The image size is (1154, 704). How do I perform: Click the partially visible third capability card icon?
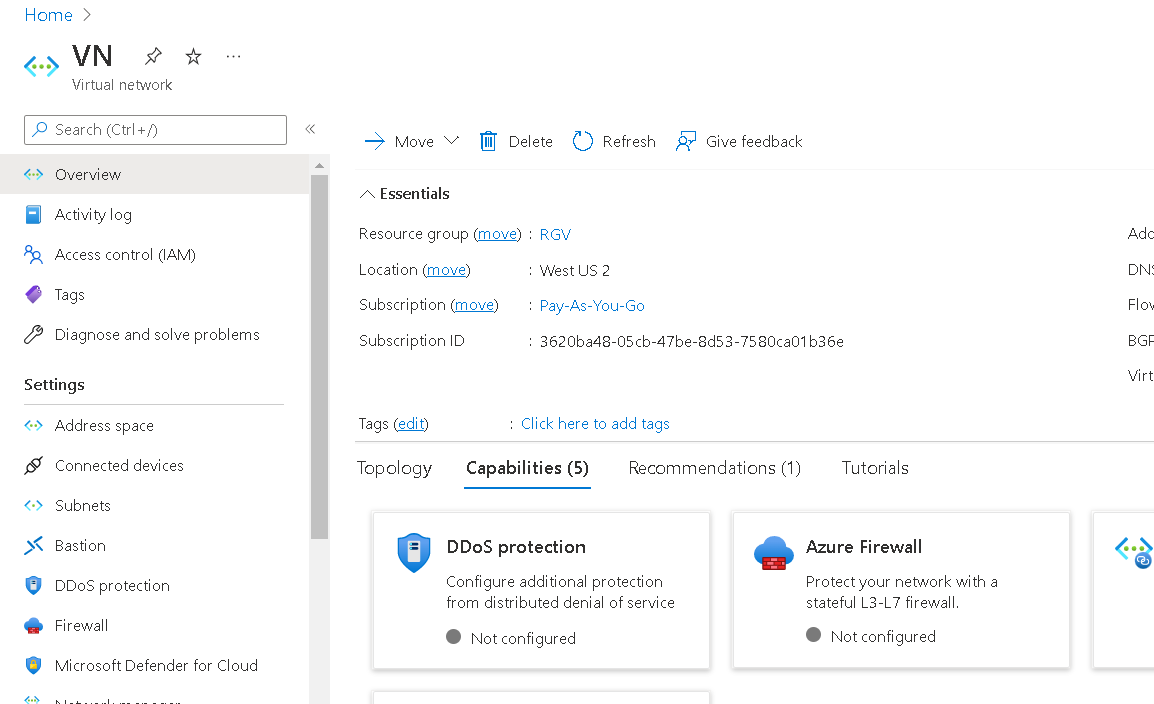tap(1133, 552)
